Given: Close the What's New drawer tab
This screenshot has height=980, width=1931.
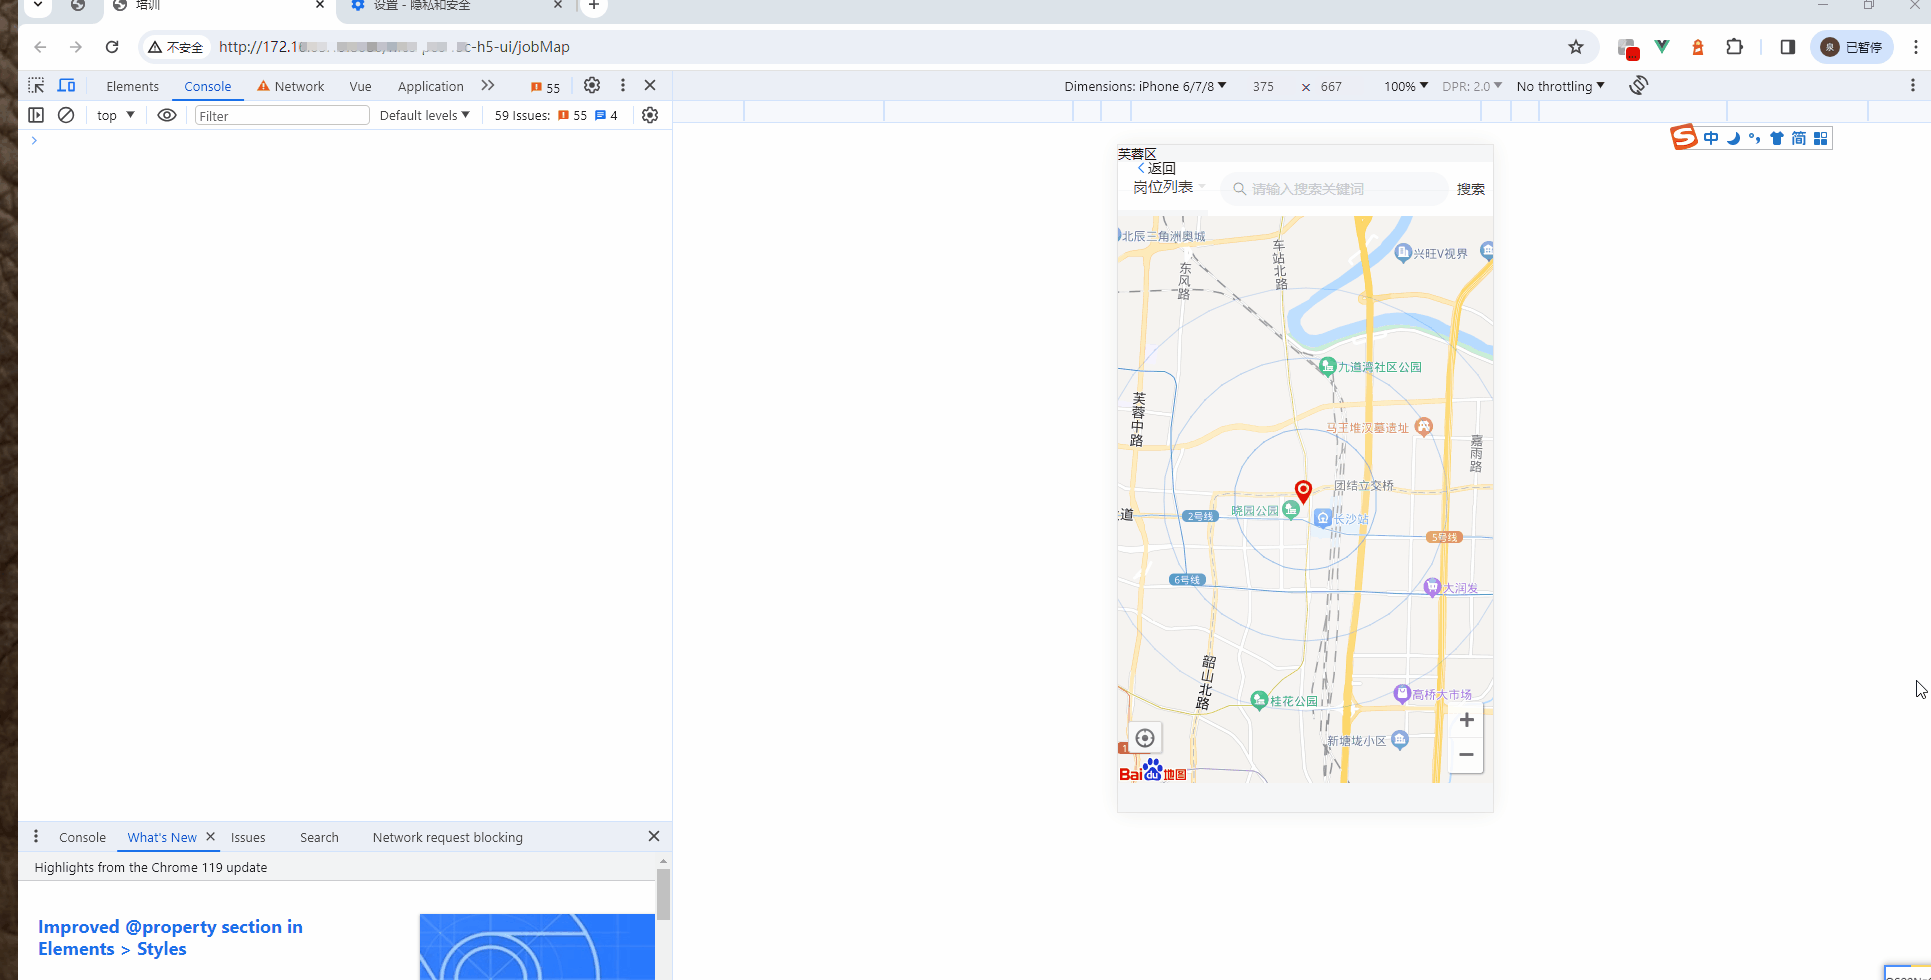Looking at the screenshot, I should coord(210,837).
